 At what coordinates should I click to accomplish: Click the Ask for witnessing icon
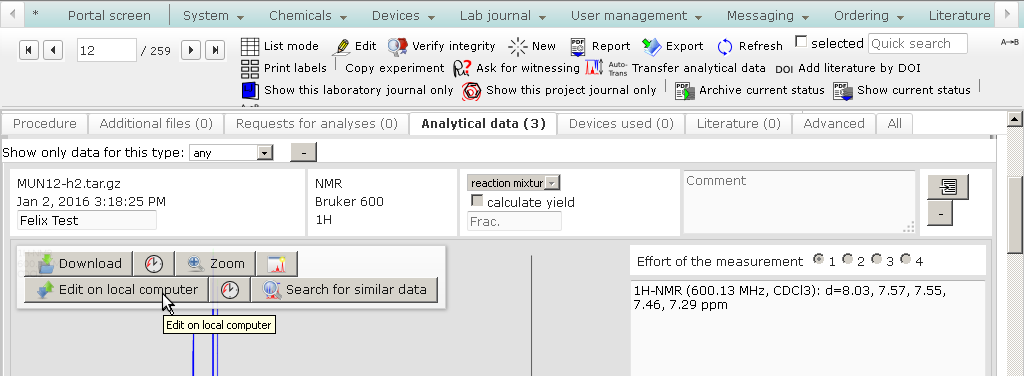click(462, 68)
